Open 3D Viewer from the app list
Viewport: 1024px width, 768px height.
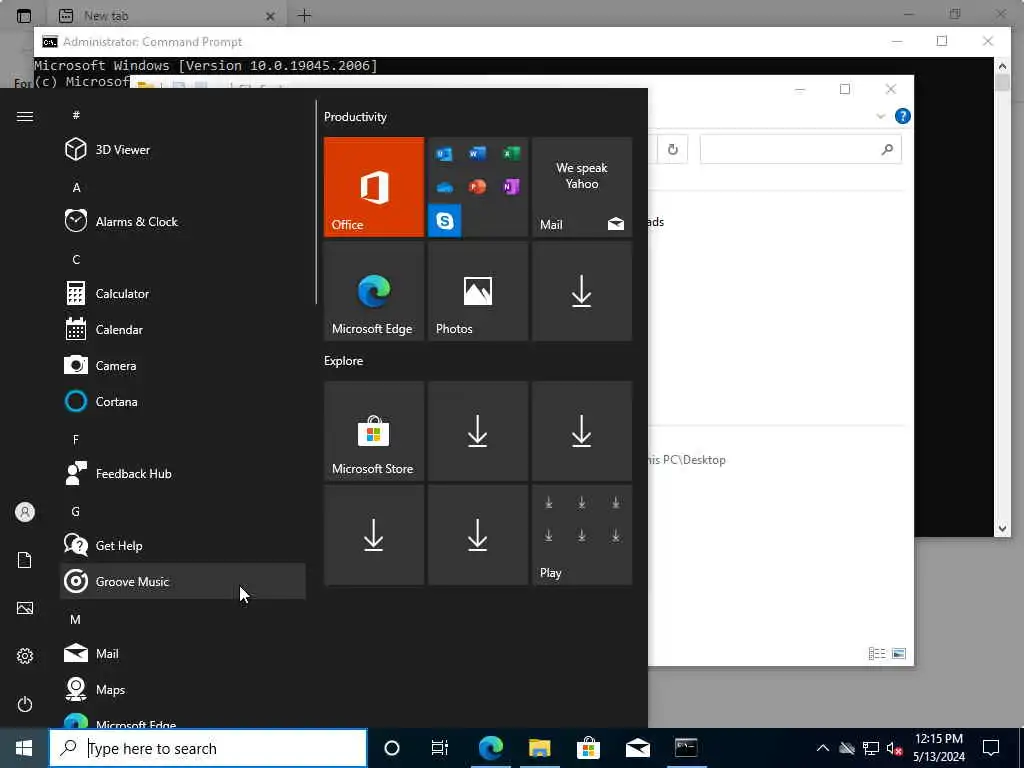(x=183, y=150)
